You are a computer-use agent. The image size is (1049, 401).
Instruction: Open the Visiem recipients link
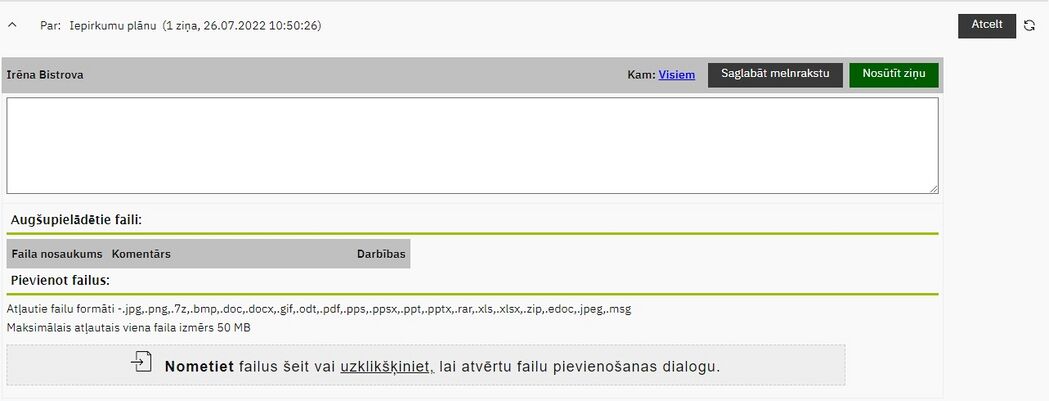pos(676,75)
